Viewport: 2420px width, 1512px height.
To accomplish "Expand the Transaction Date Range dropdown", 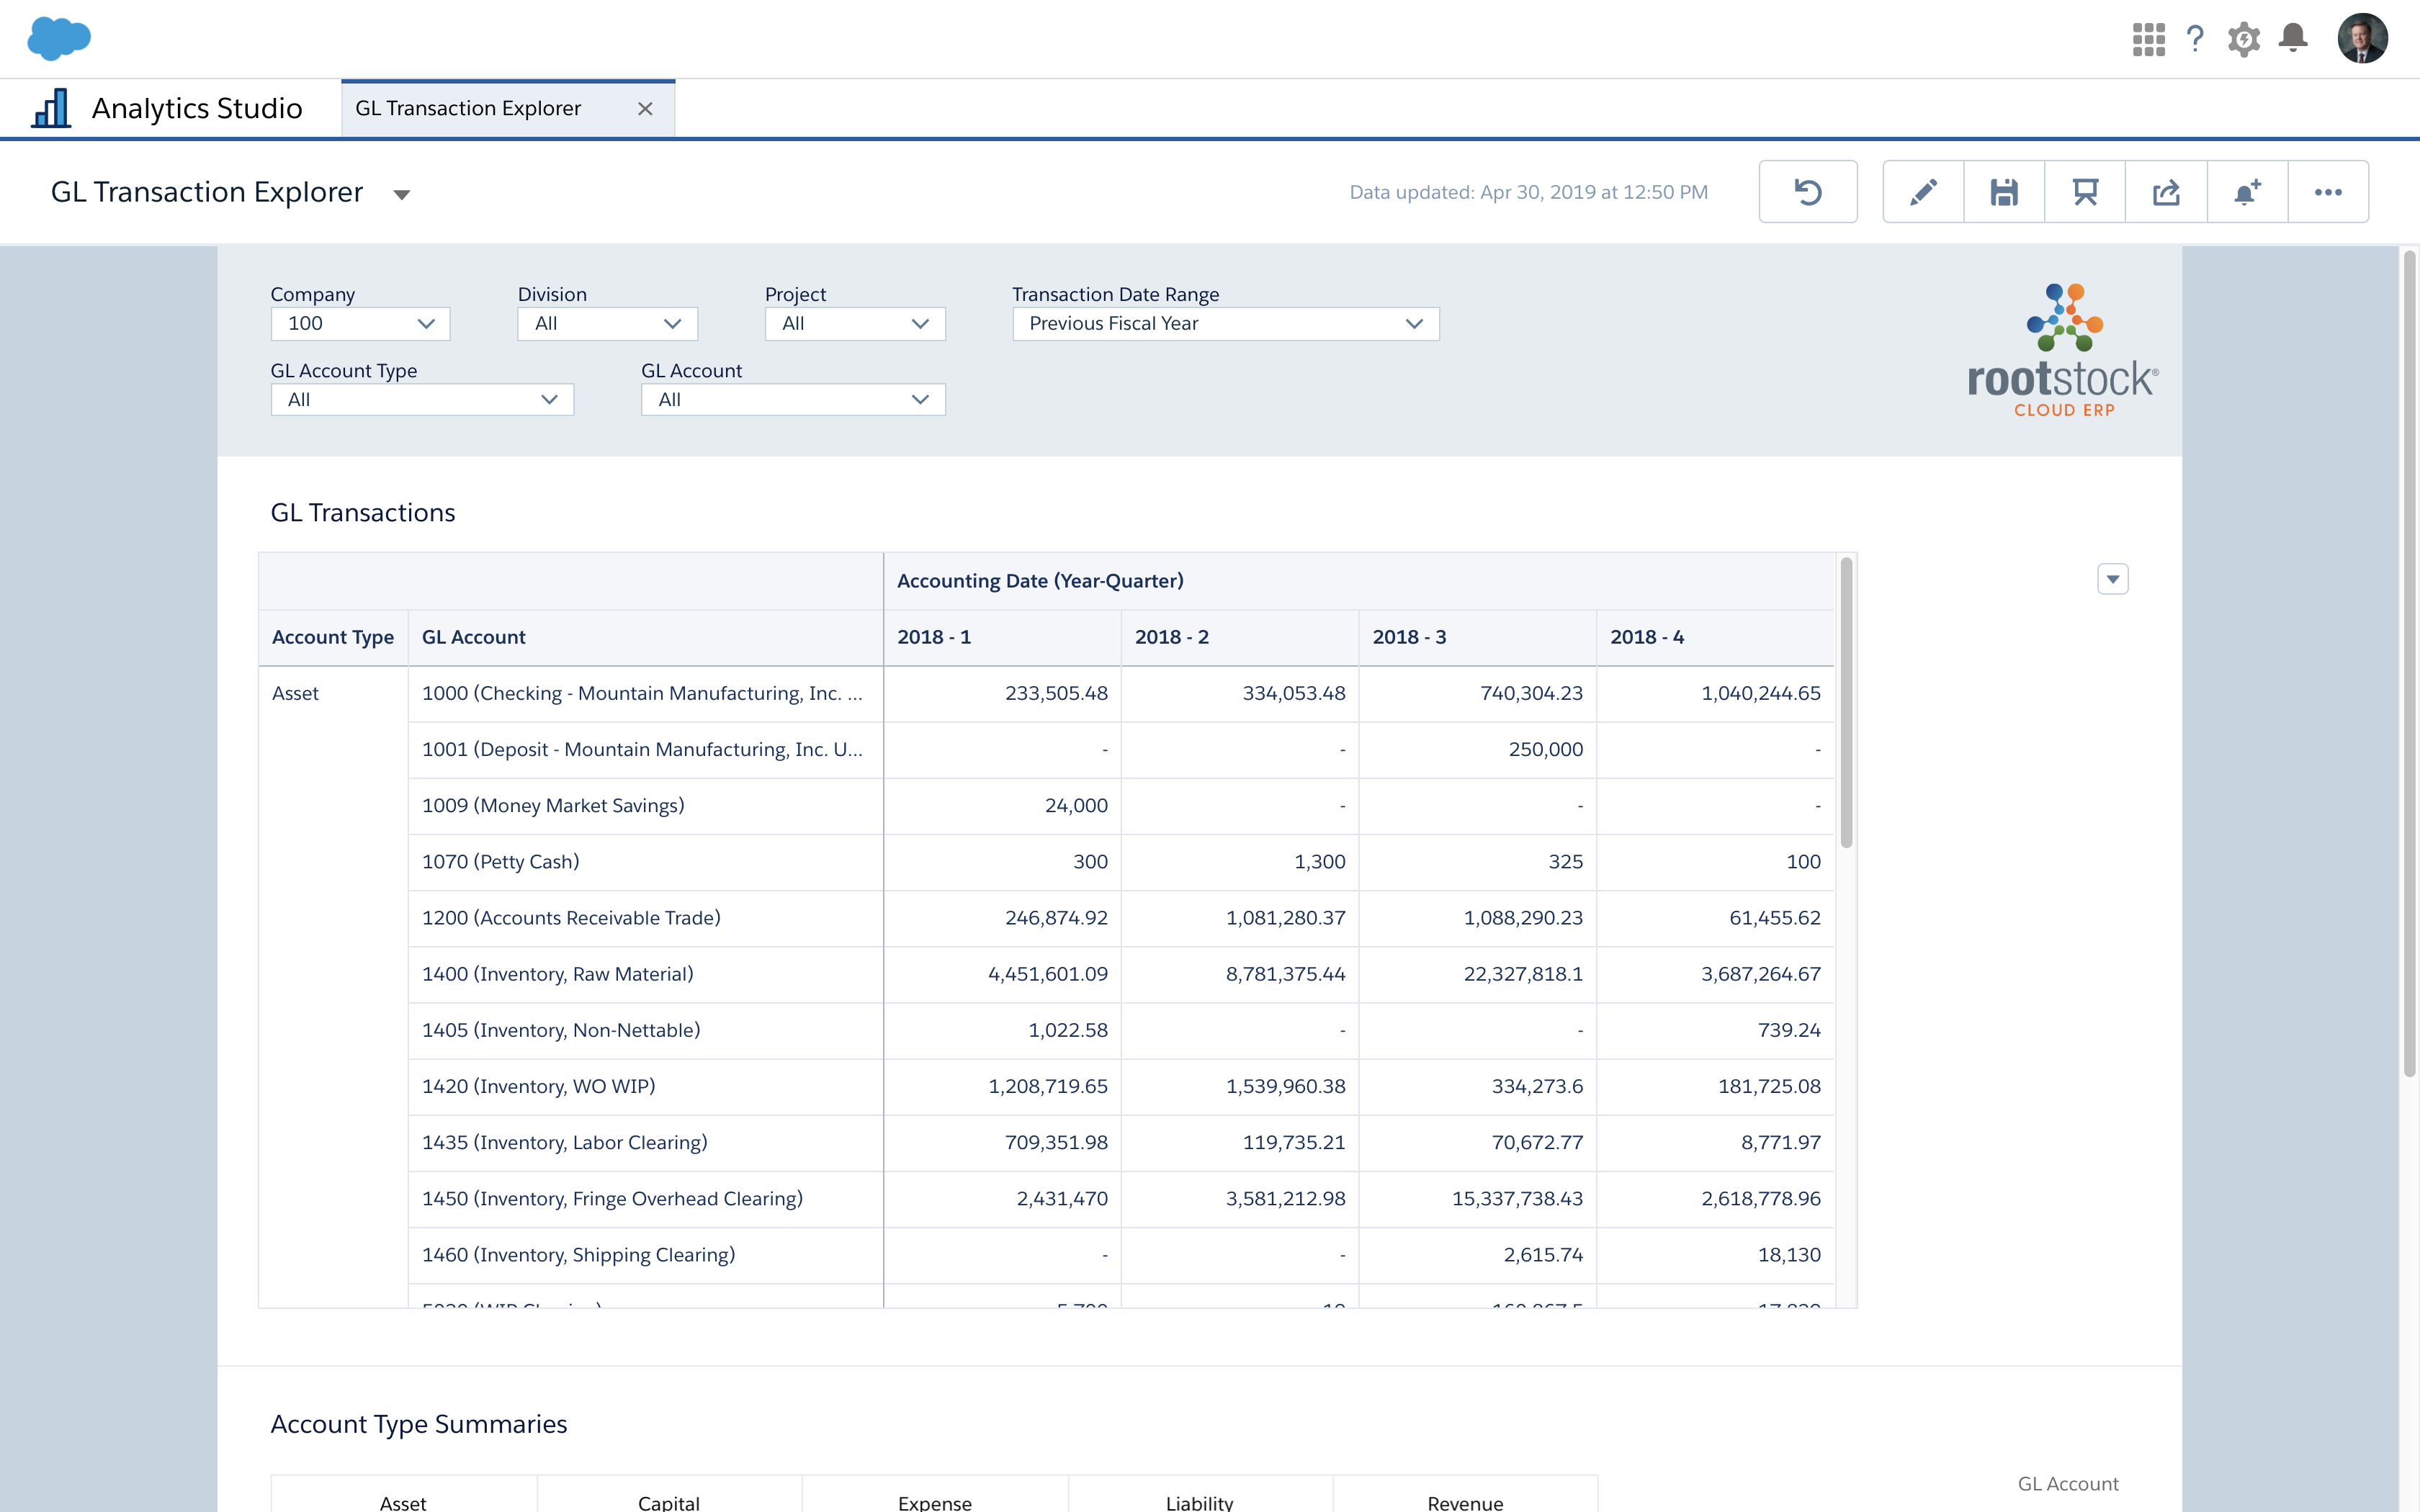I will coord(1225,324).
